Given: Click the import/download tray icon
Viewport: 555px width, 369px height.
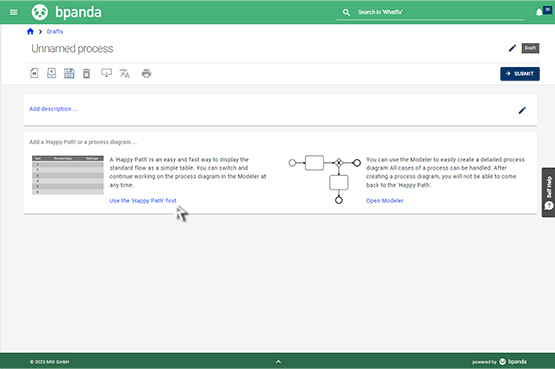Looking at the screenshot, I should 52,73.
